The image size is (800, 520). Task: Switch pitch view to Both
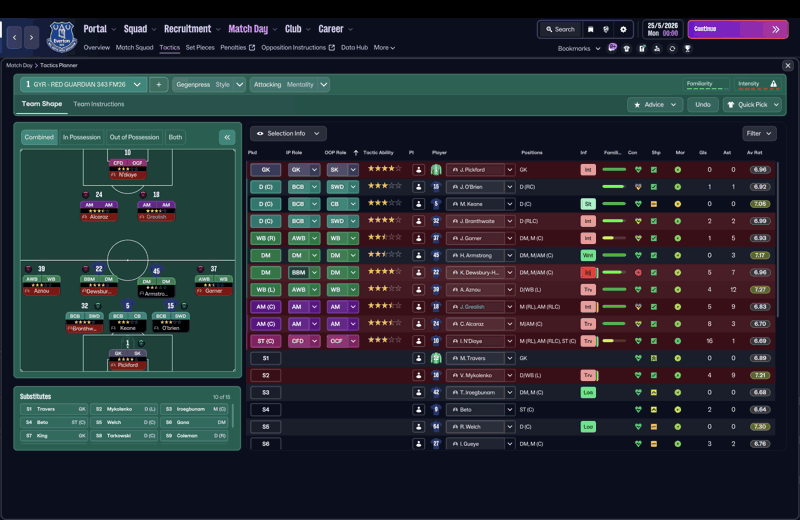(175, 137)
